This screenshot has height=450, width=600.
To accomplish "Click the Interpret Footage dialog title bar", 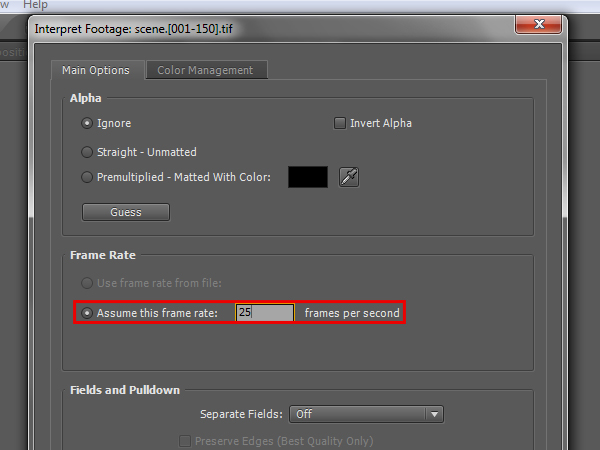I will point(274,29).
